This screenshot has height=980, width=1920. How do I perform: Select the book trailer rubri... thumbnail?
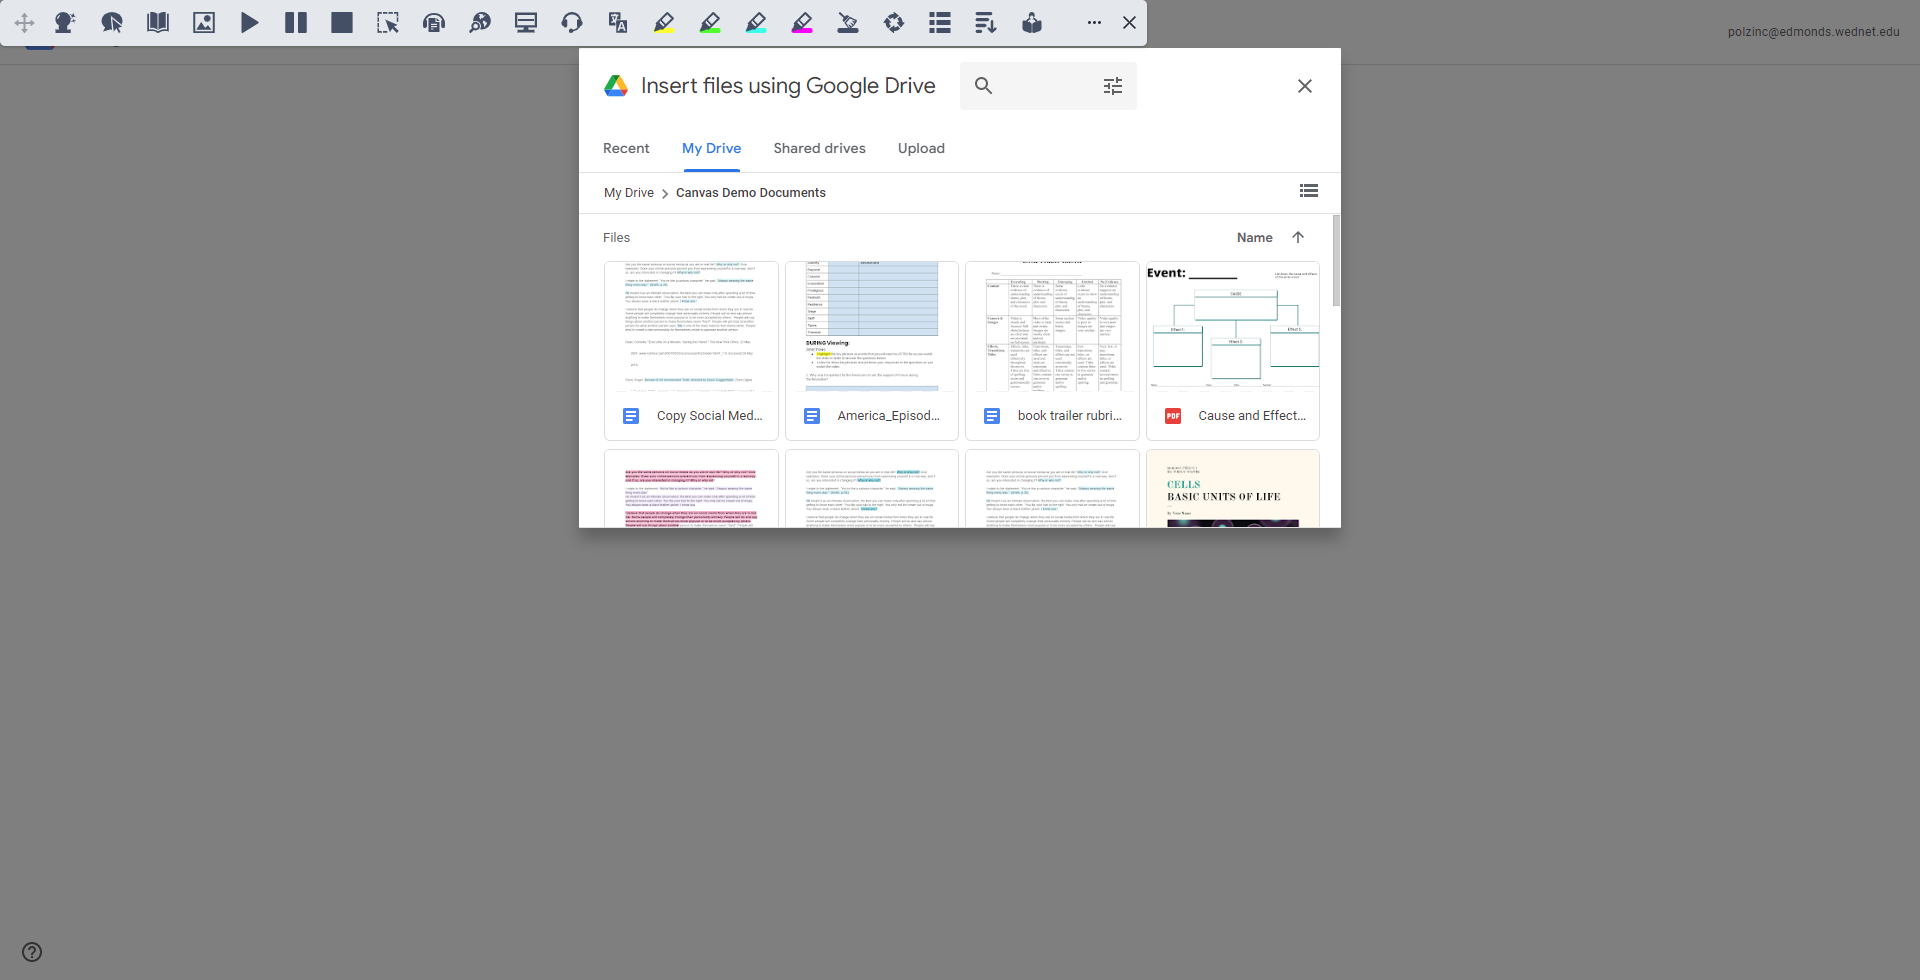point(1052,327)
